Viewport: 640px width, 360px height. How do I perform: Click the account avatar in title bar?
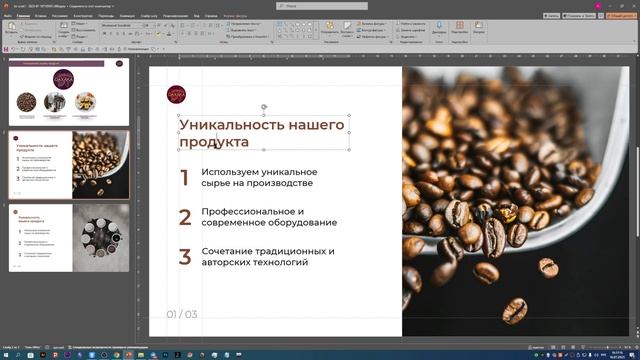coord(598,6)
